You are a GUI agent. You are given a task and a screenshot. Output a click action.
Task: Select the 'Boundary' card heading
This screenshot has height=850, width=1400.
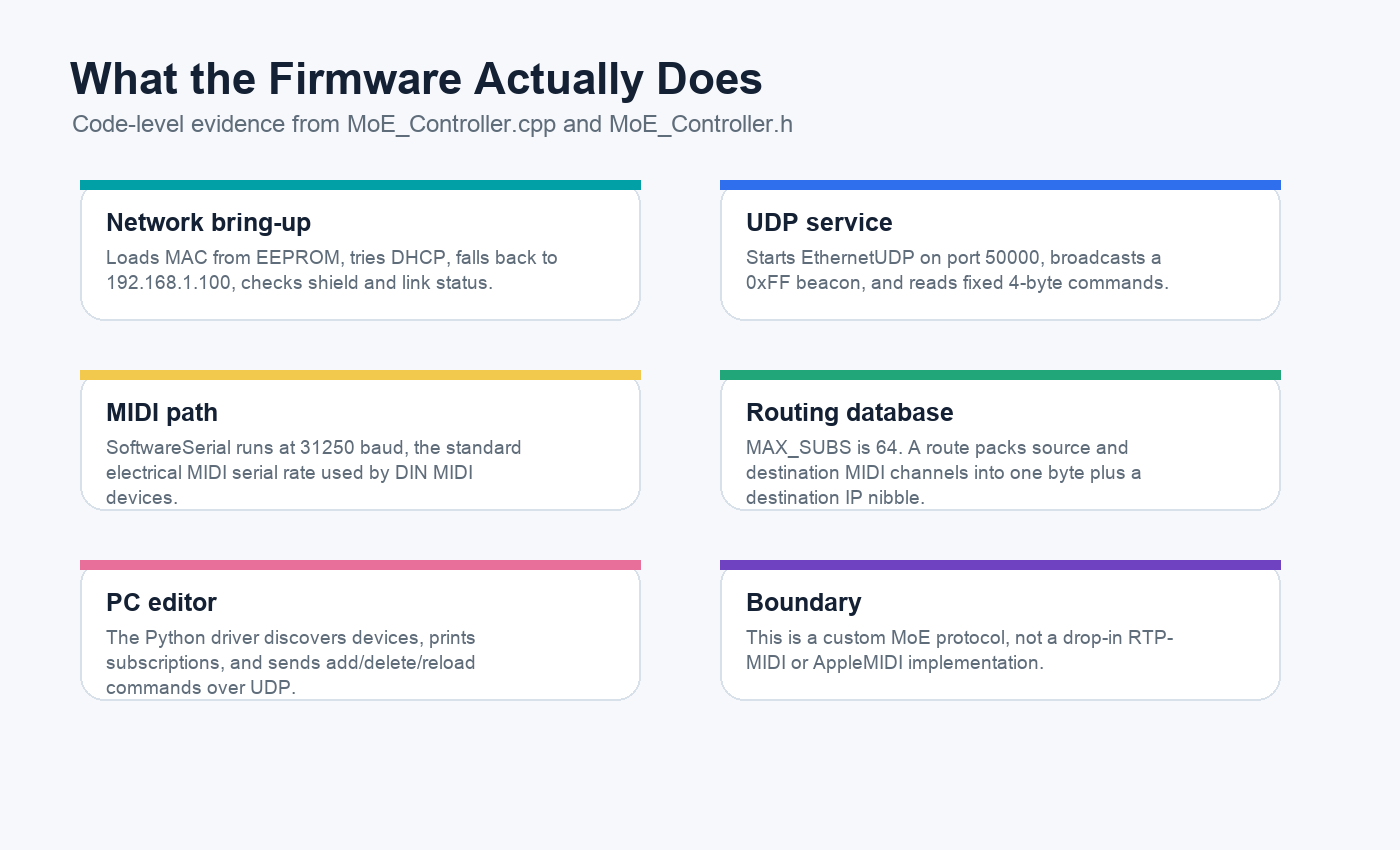pyautogui.click(x=803, y=602)
